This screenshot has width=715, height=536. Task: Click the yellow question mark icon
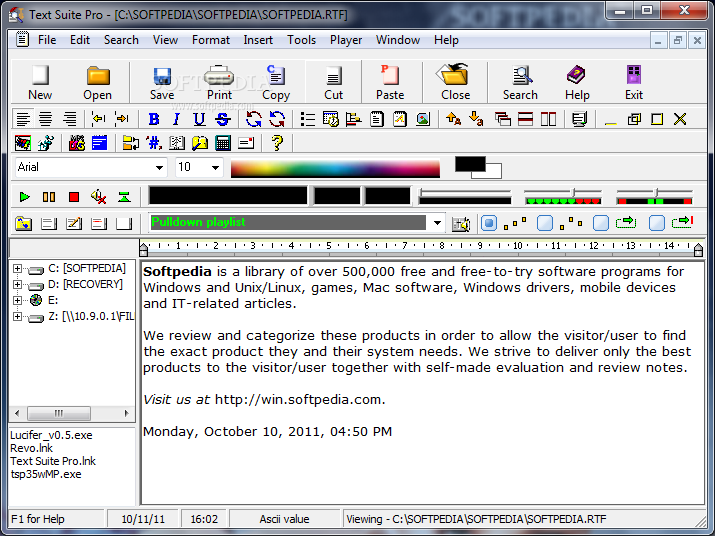tap(277, 143)
